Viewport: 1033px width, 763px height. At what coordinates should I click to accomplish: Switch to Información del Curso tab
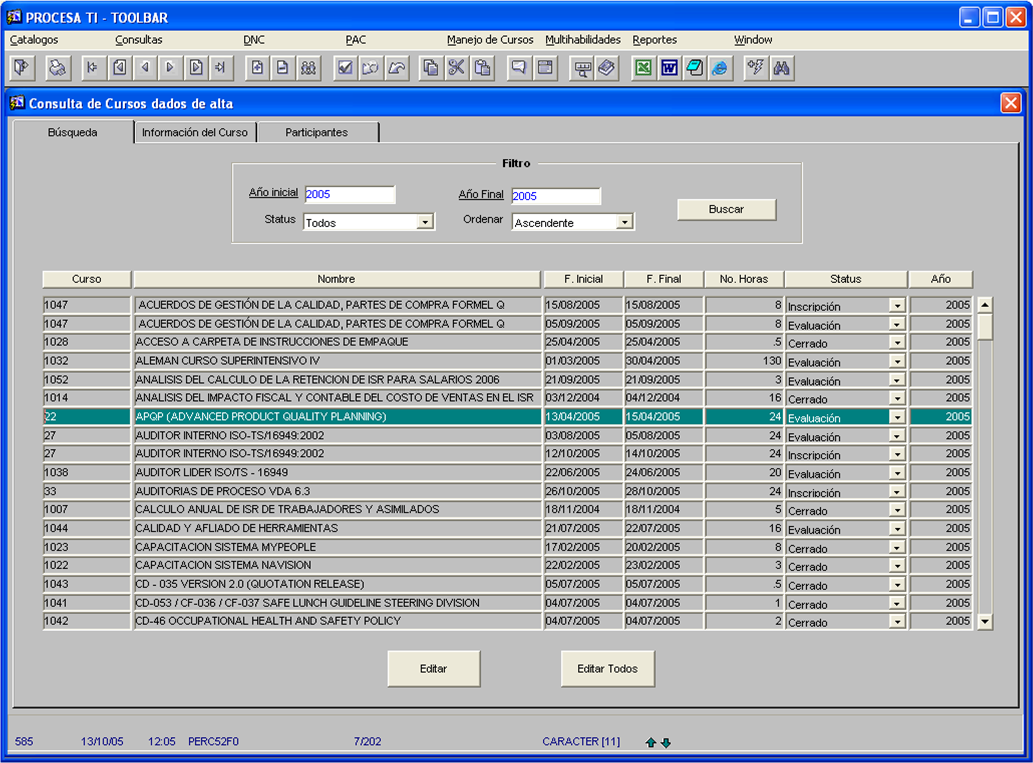point(195,132)
